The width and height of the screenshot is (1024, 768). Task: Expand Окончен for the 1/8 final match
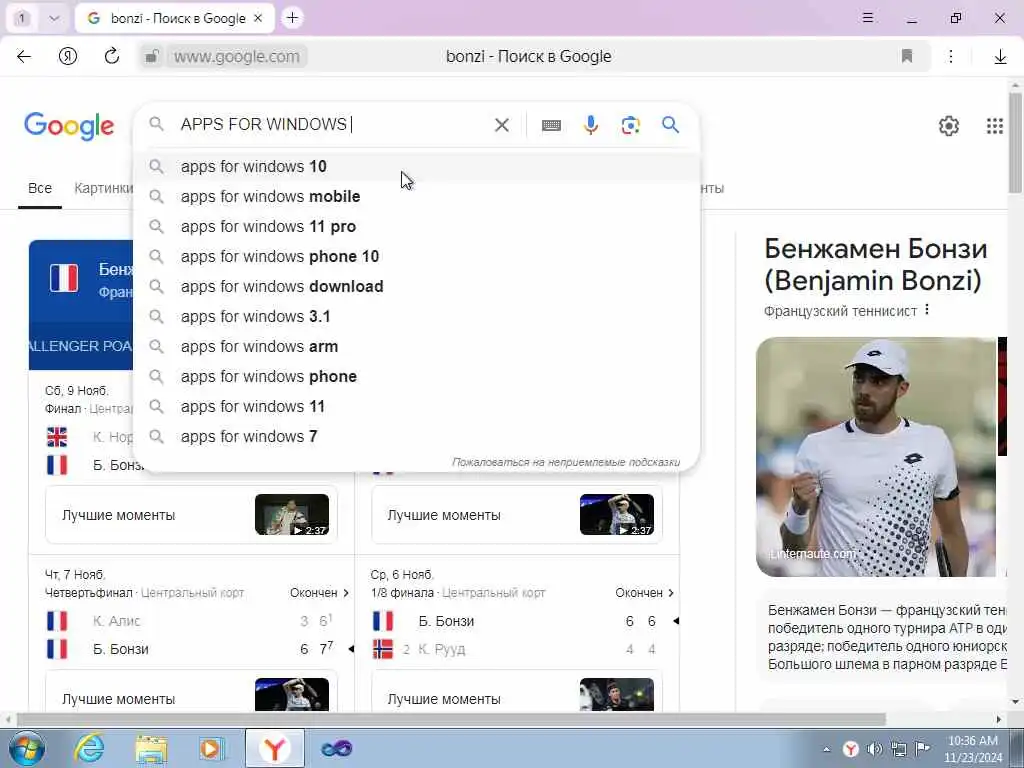pyautogui.click(x=645, y=593)
